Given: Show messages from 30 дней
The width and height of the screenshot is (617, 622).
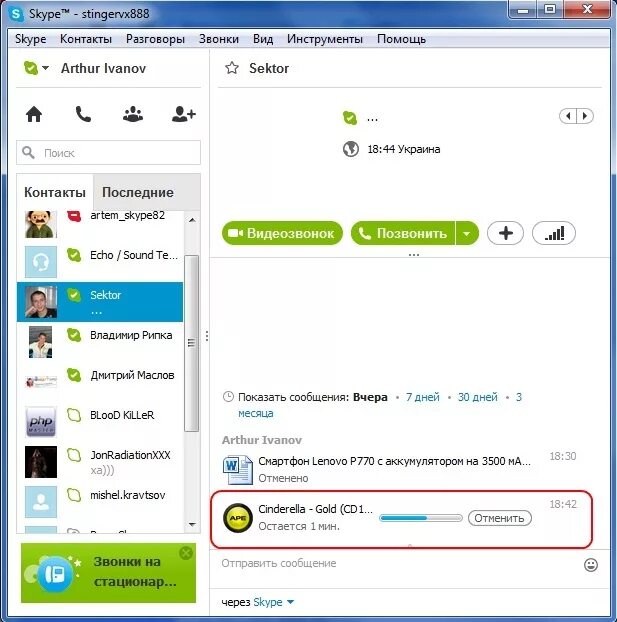Looking at the screenshot, I should click(x=478, y=397).
